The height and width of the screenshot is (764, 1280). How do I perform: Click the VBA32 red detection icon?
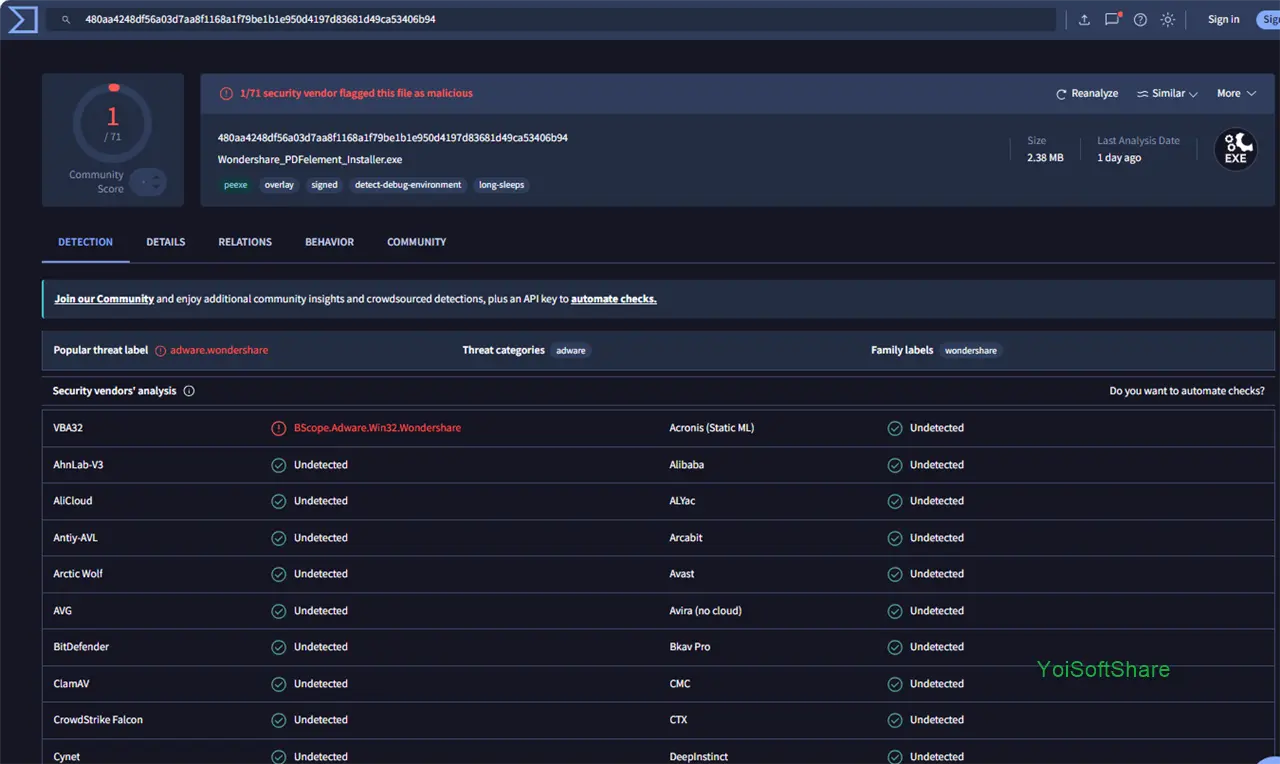click(x=279, y=428)
